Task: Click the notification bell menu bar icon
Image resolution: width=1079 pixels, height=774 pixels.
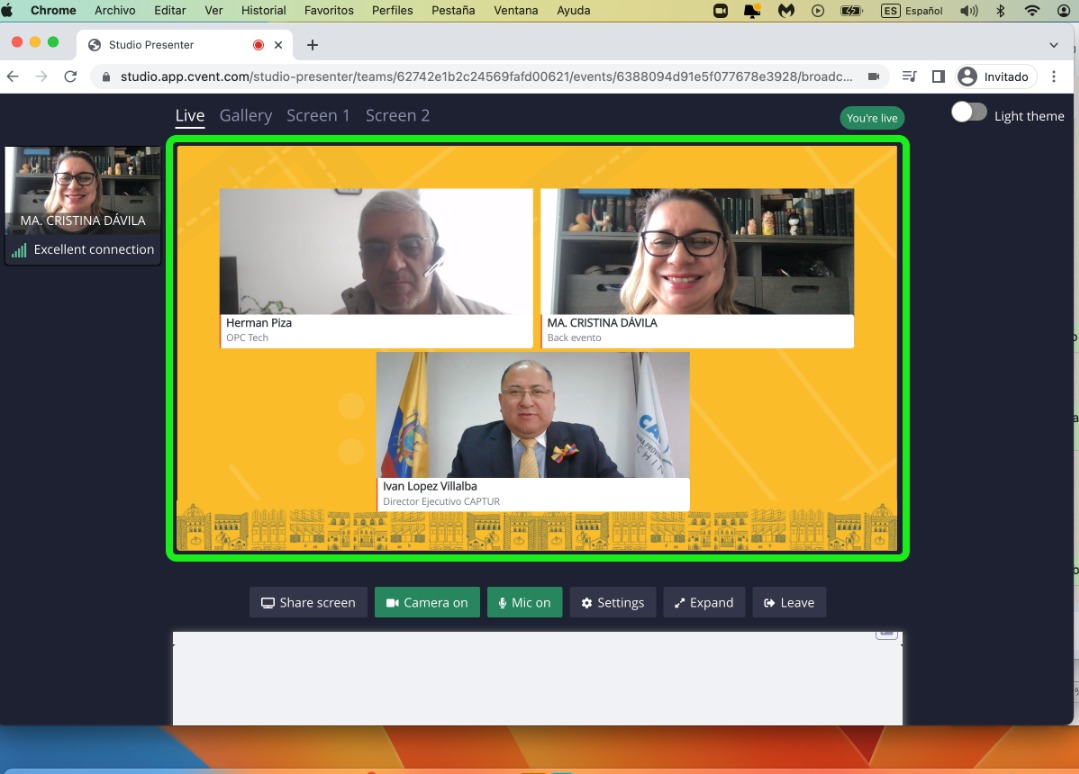Action: click(752, 10)
